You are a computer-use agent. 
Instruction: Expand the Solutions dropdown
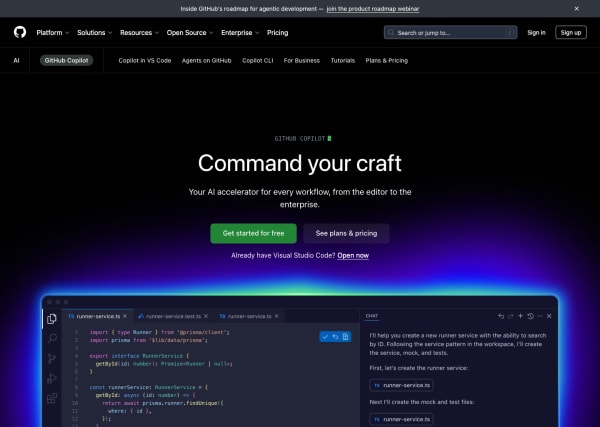pos(95,33)
